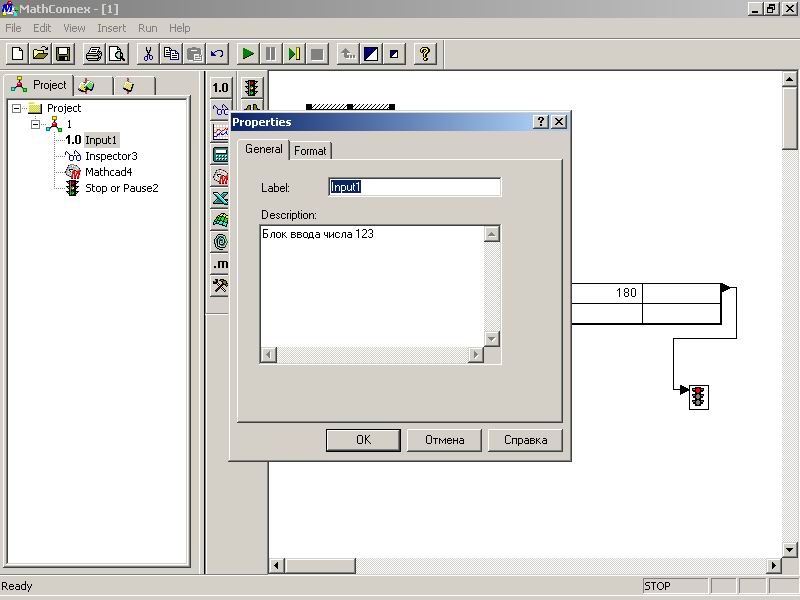Select the Project folder tree item
Screen dimensions: 800x600
(64, 108)
